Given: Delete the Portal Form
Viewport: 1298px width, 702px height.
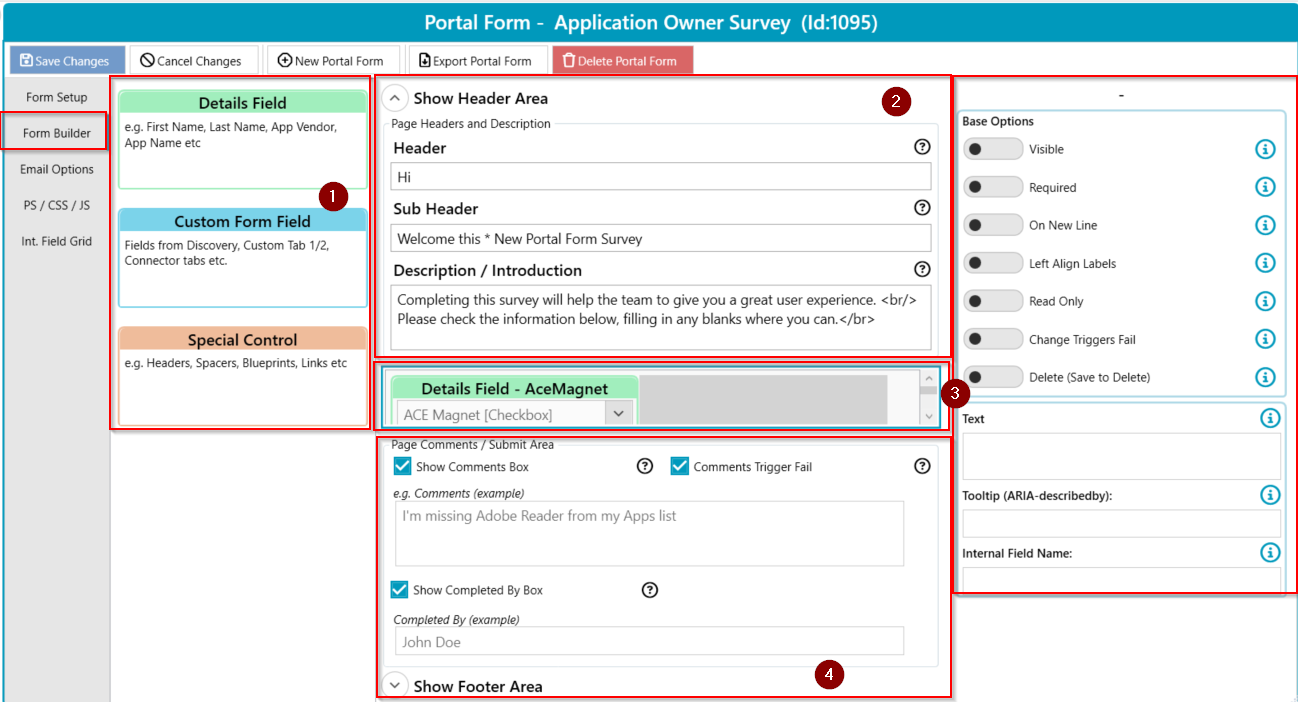Looking at the screenshot, I should (x=622, y=60).
